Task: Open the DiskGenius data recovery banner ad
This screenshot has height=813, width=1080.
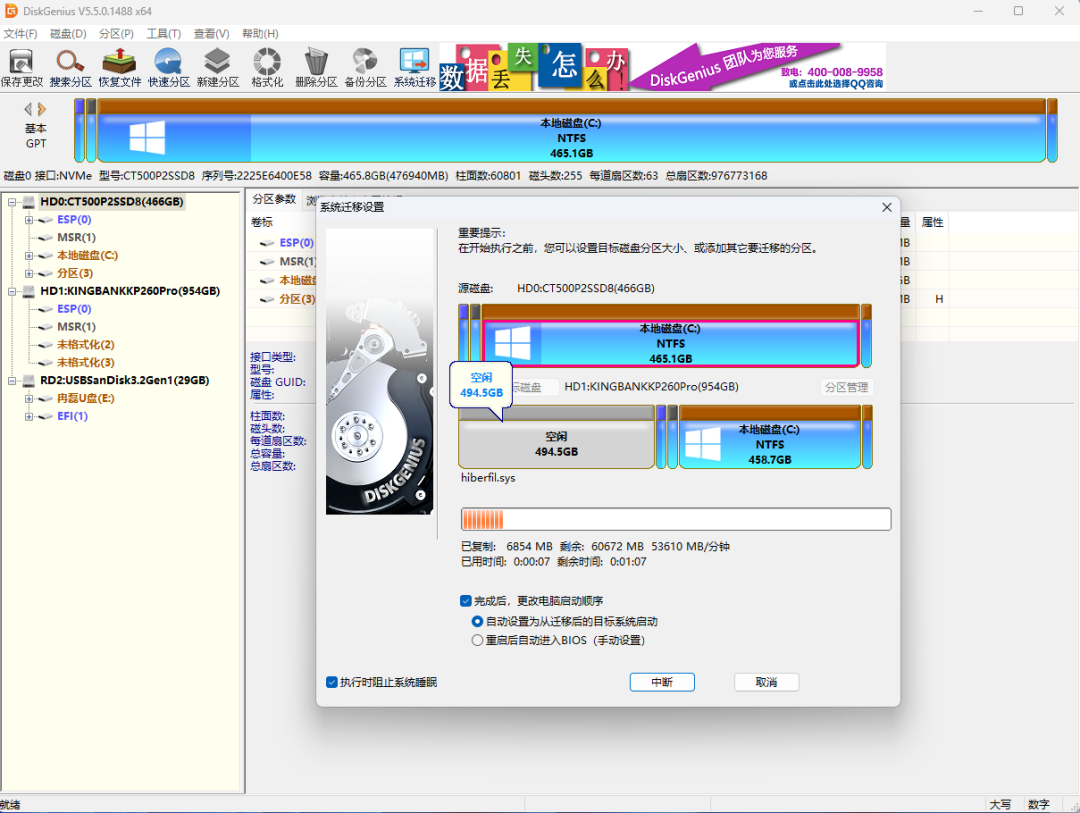Action: click(x=662, y=67)
